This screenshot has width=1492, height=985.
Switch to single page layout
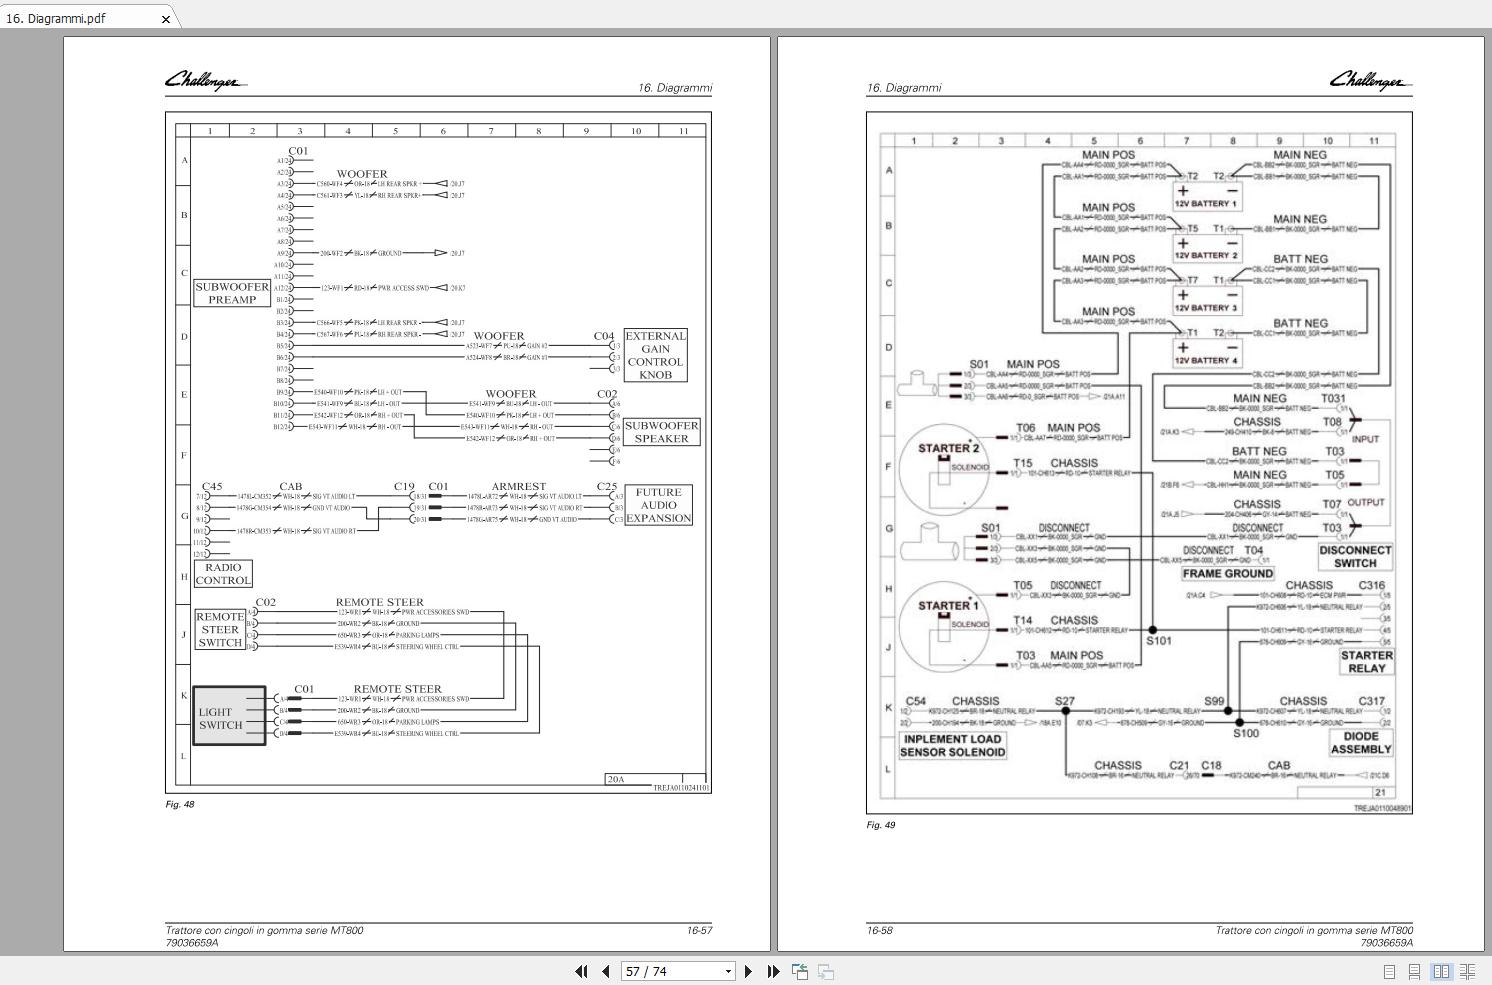[1389, 971]
